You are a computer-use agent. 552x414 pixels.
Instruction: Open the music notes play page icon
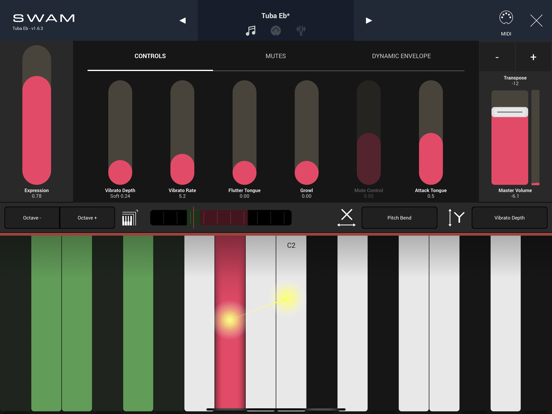tap(250, 31)
